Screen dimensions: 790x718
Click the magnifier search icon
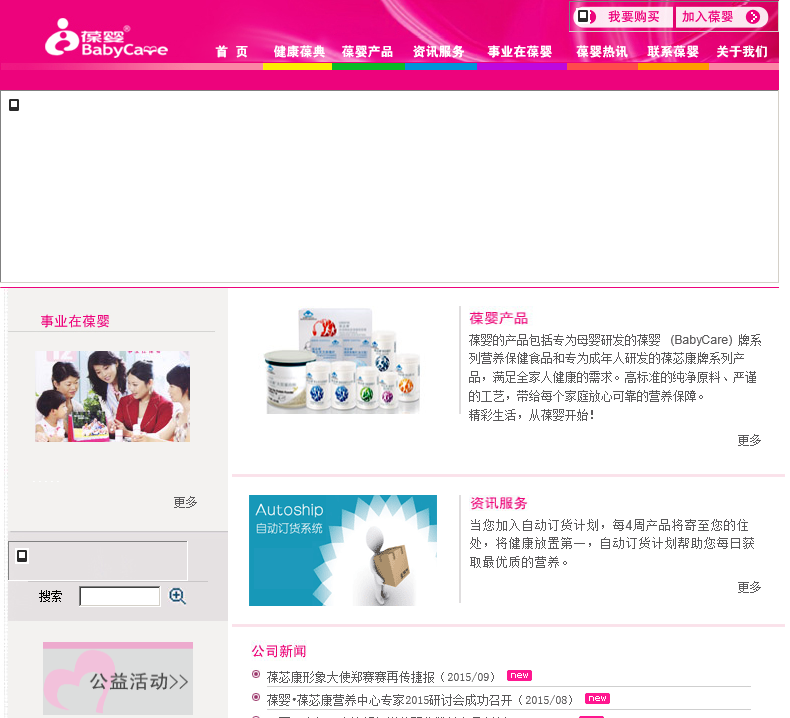point(177,596)
